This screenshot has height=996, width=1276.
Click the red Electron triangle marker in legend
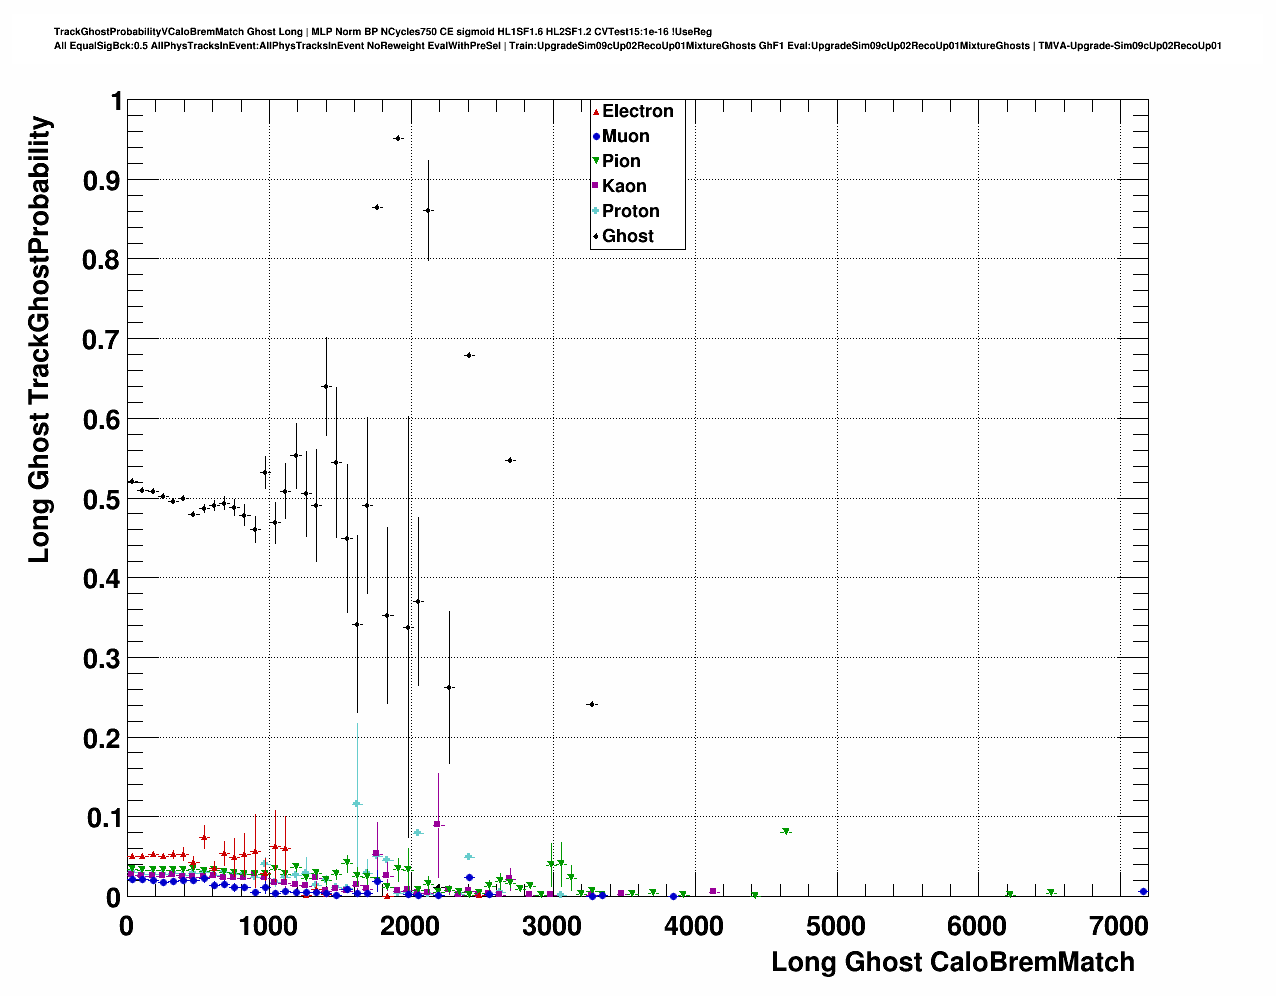click(x=596, y=111)
